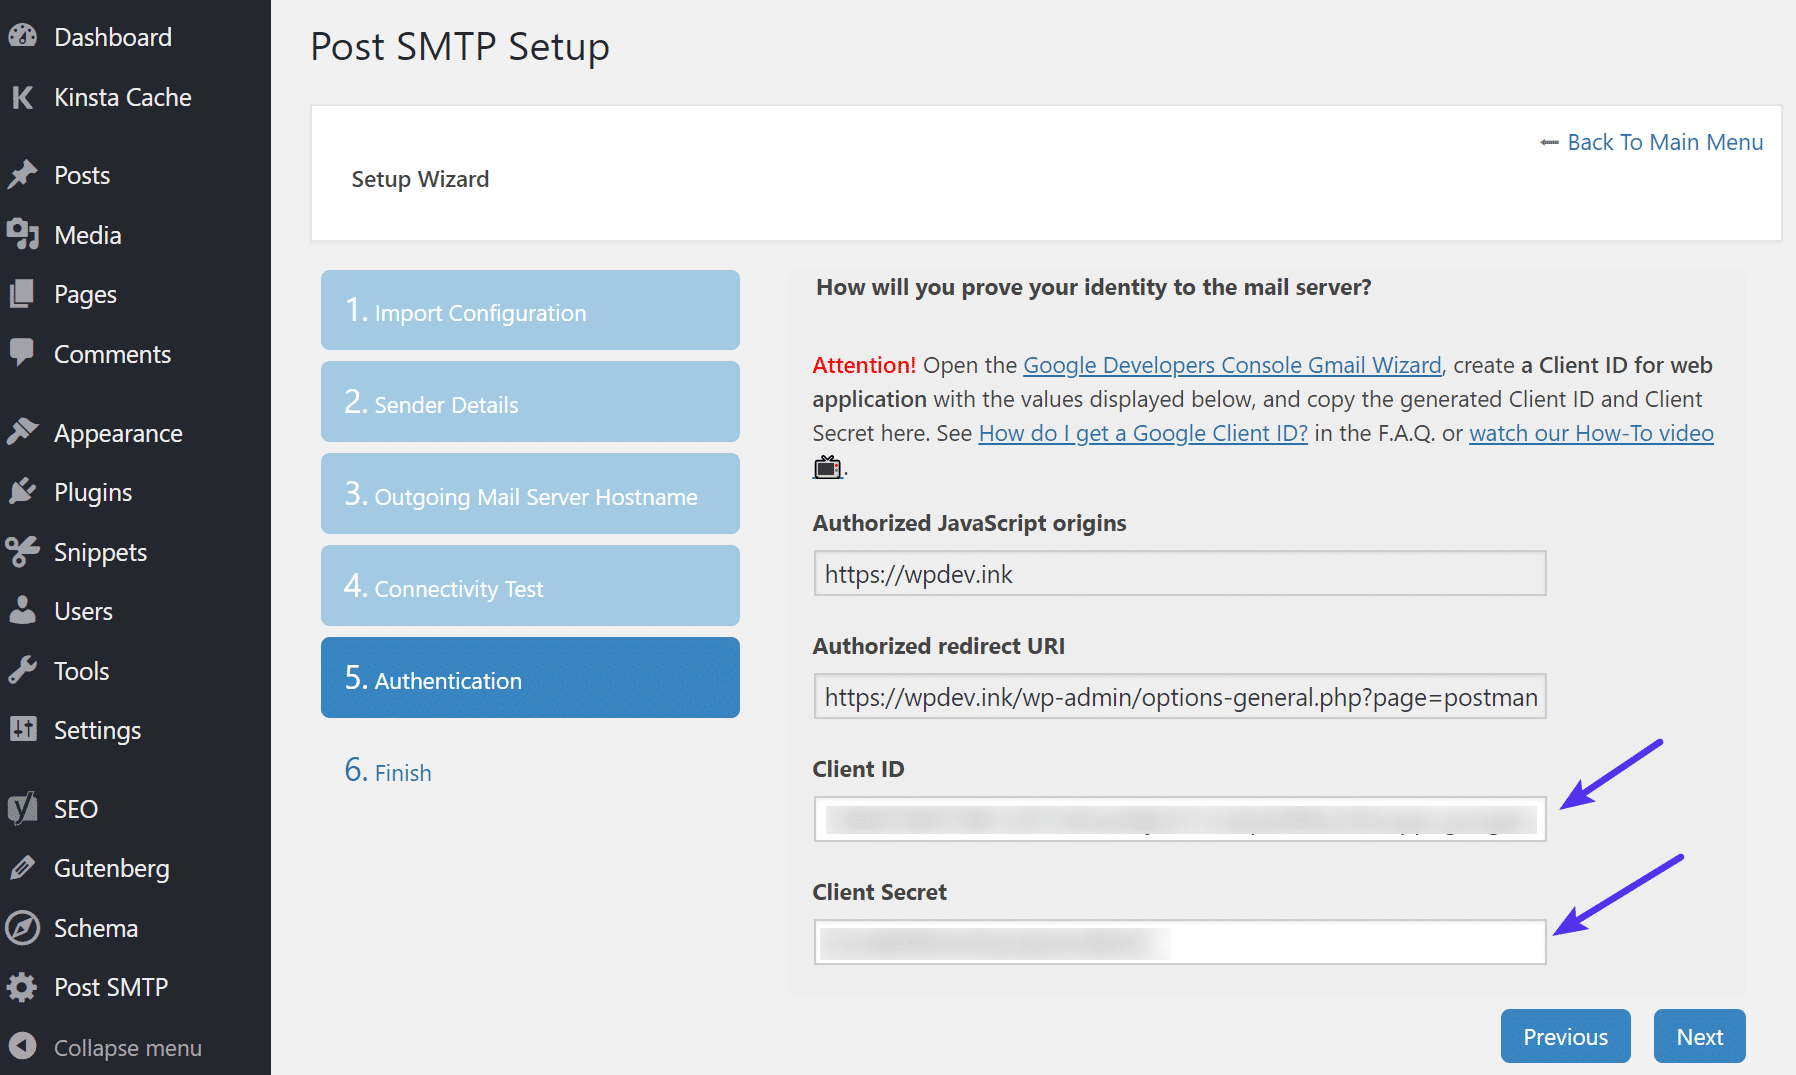Select the Appearance paintbrush icon
Image resolution: width=1796 pixels, height=1075 pixels.
tap(24, 432)
